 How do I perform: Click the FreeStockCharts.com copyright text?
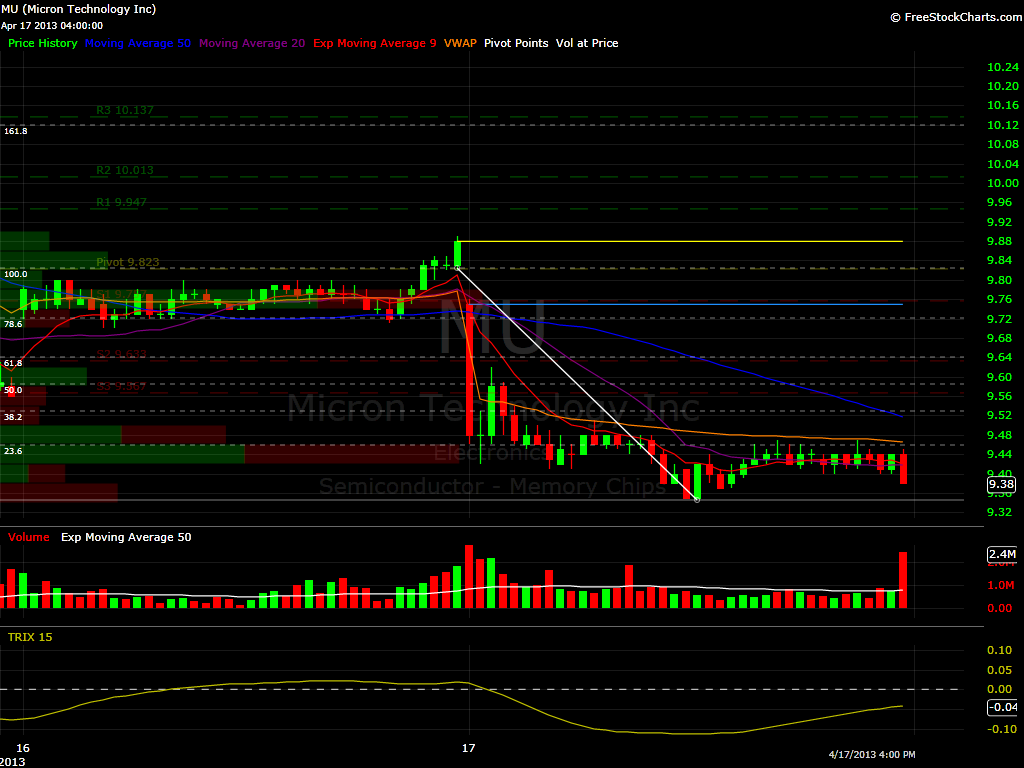(956, 17)
